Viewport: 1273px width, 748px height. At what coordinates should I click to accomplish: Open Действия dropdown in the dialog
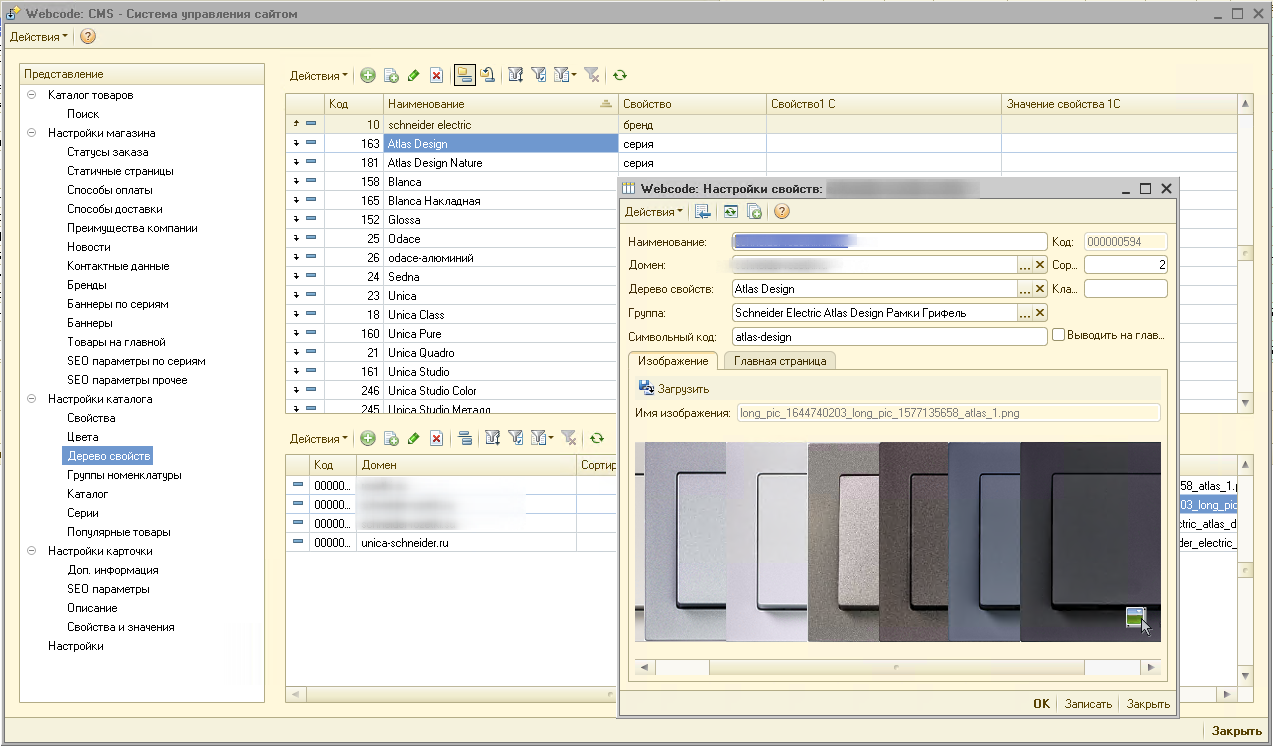pyautogui.click(x=653, y=212)
